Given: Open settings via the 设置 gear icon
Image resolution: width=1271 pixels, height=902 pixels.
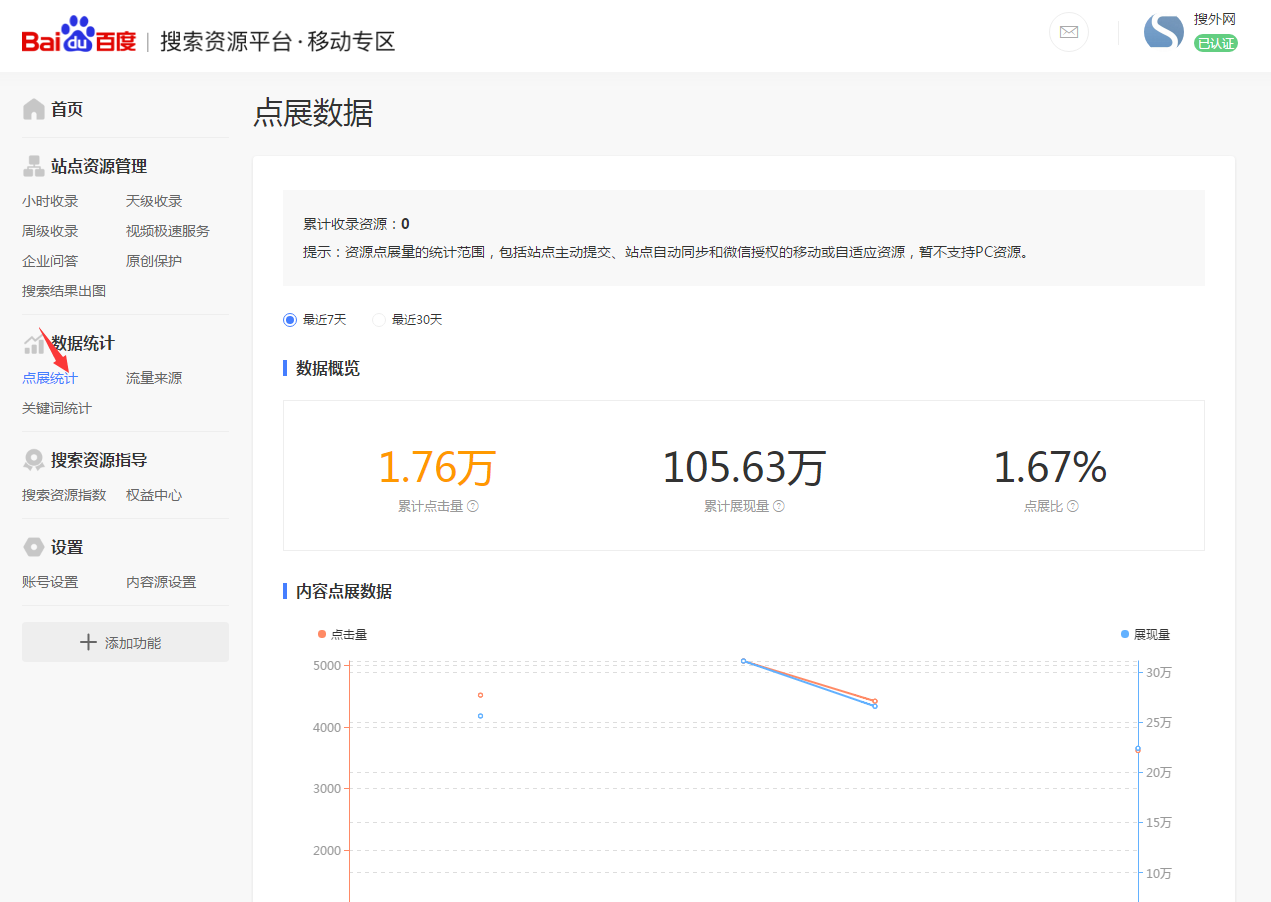Looking at the screenshot, I should [x=32, y=546].
